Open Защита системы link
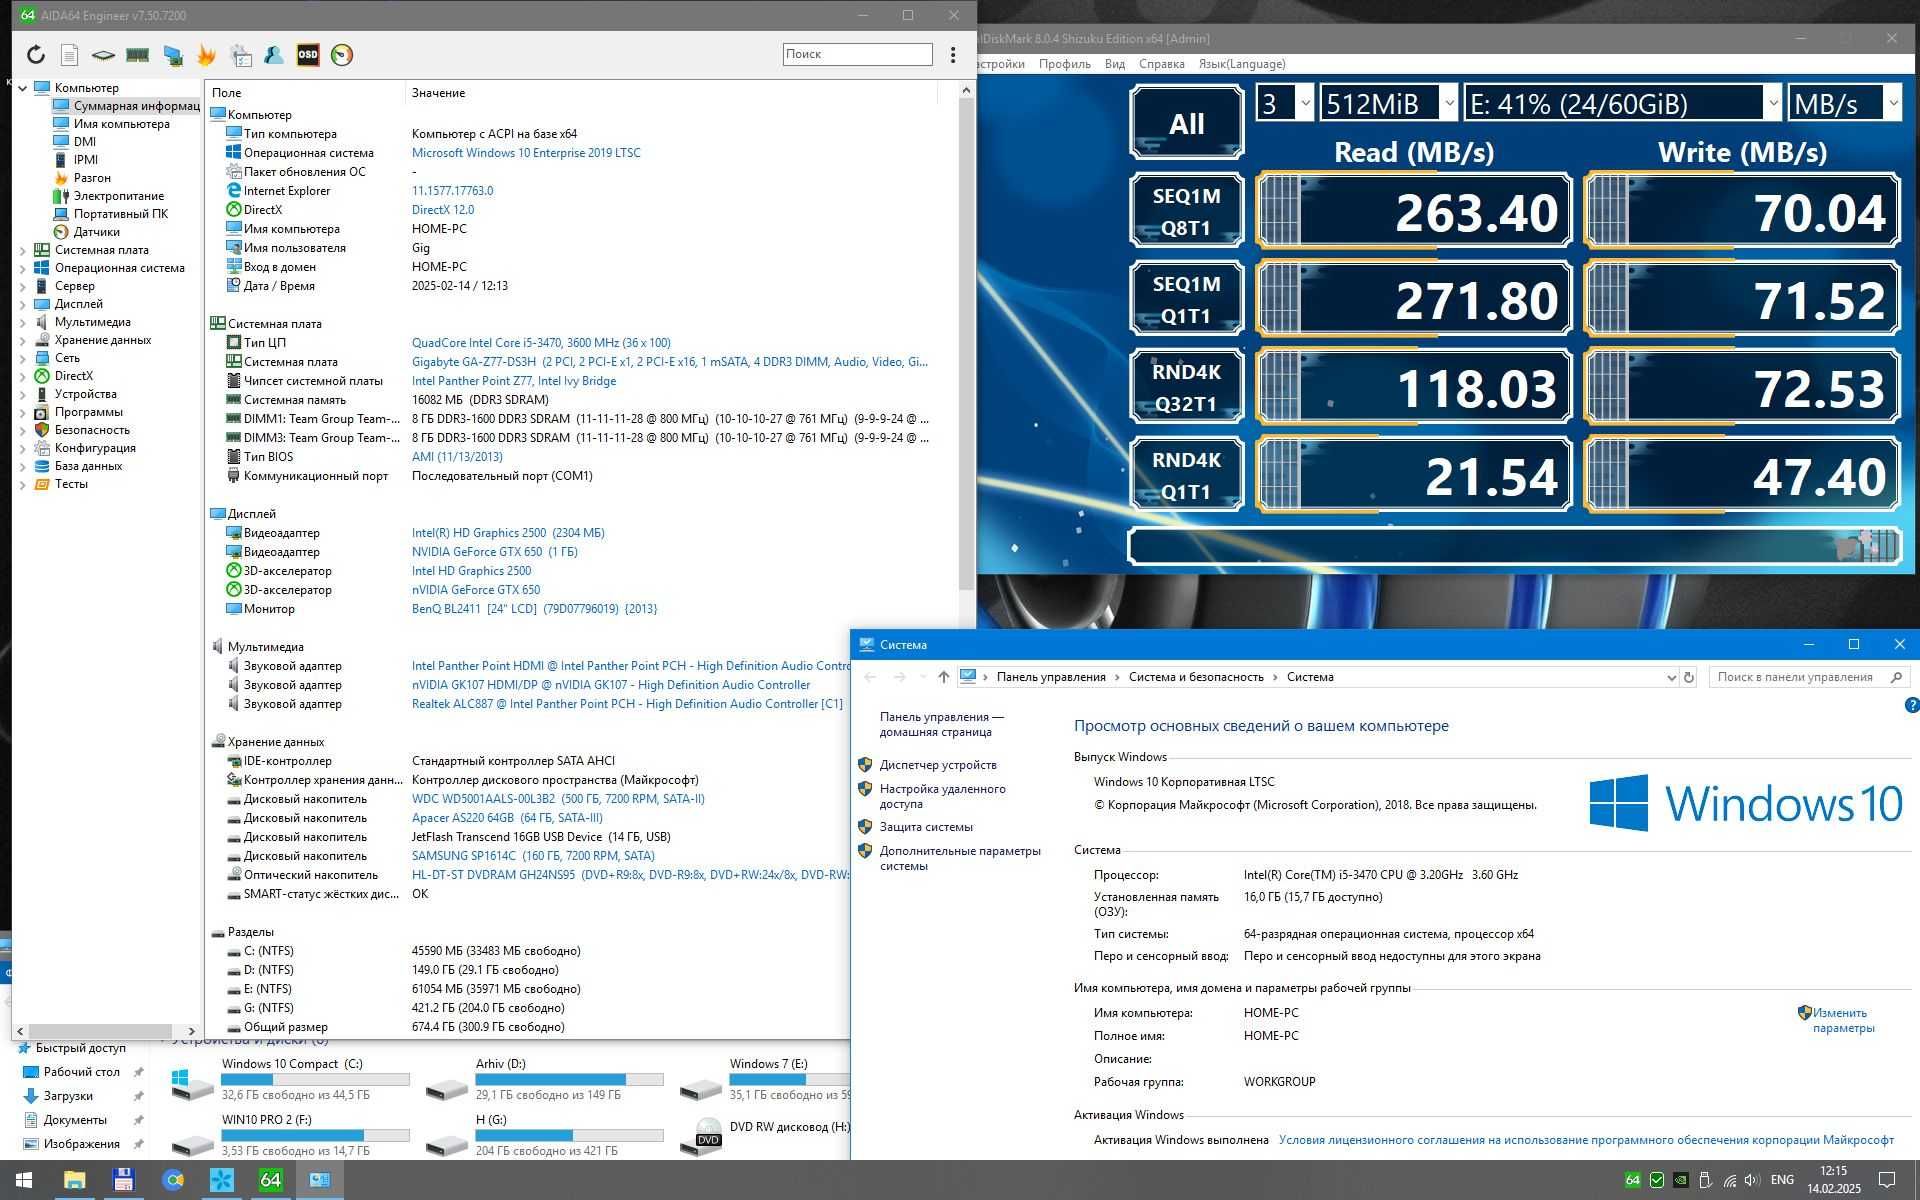This screenshot has width=1920, height=1200. (x=926, y=827)
